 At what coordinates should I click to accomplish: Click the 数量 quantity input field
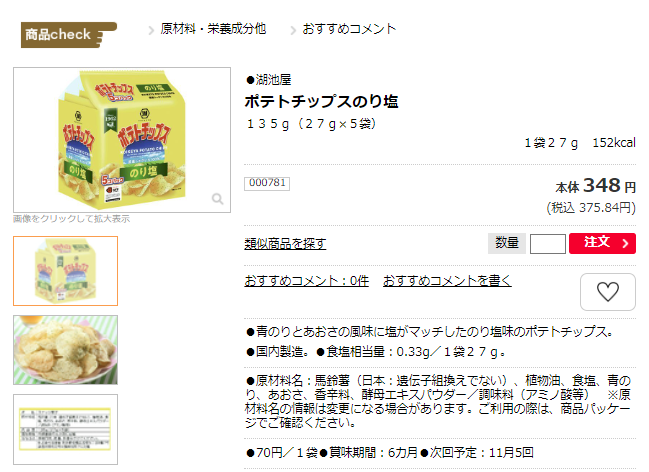pyautogui.click(x=548, y=243)
